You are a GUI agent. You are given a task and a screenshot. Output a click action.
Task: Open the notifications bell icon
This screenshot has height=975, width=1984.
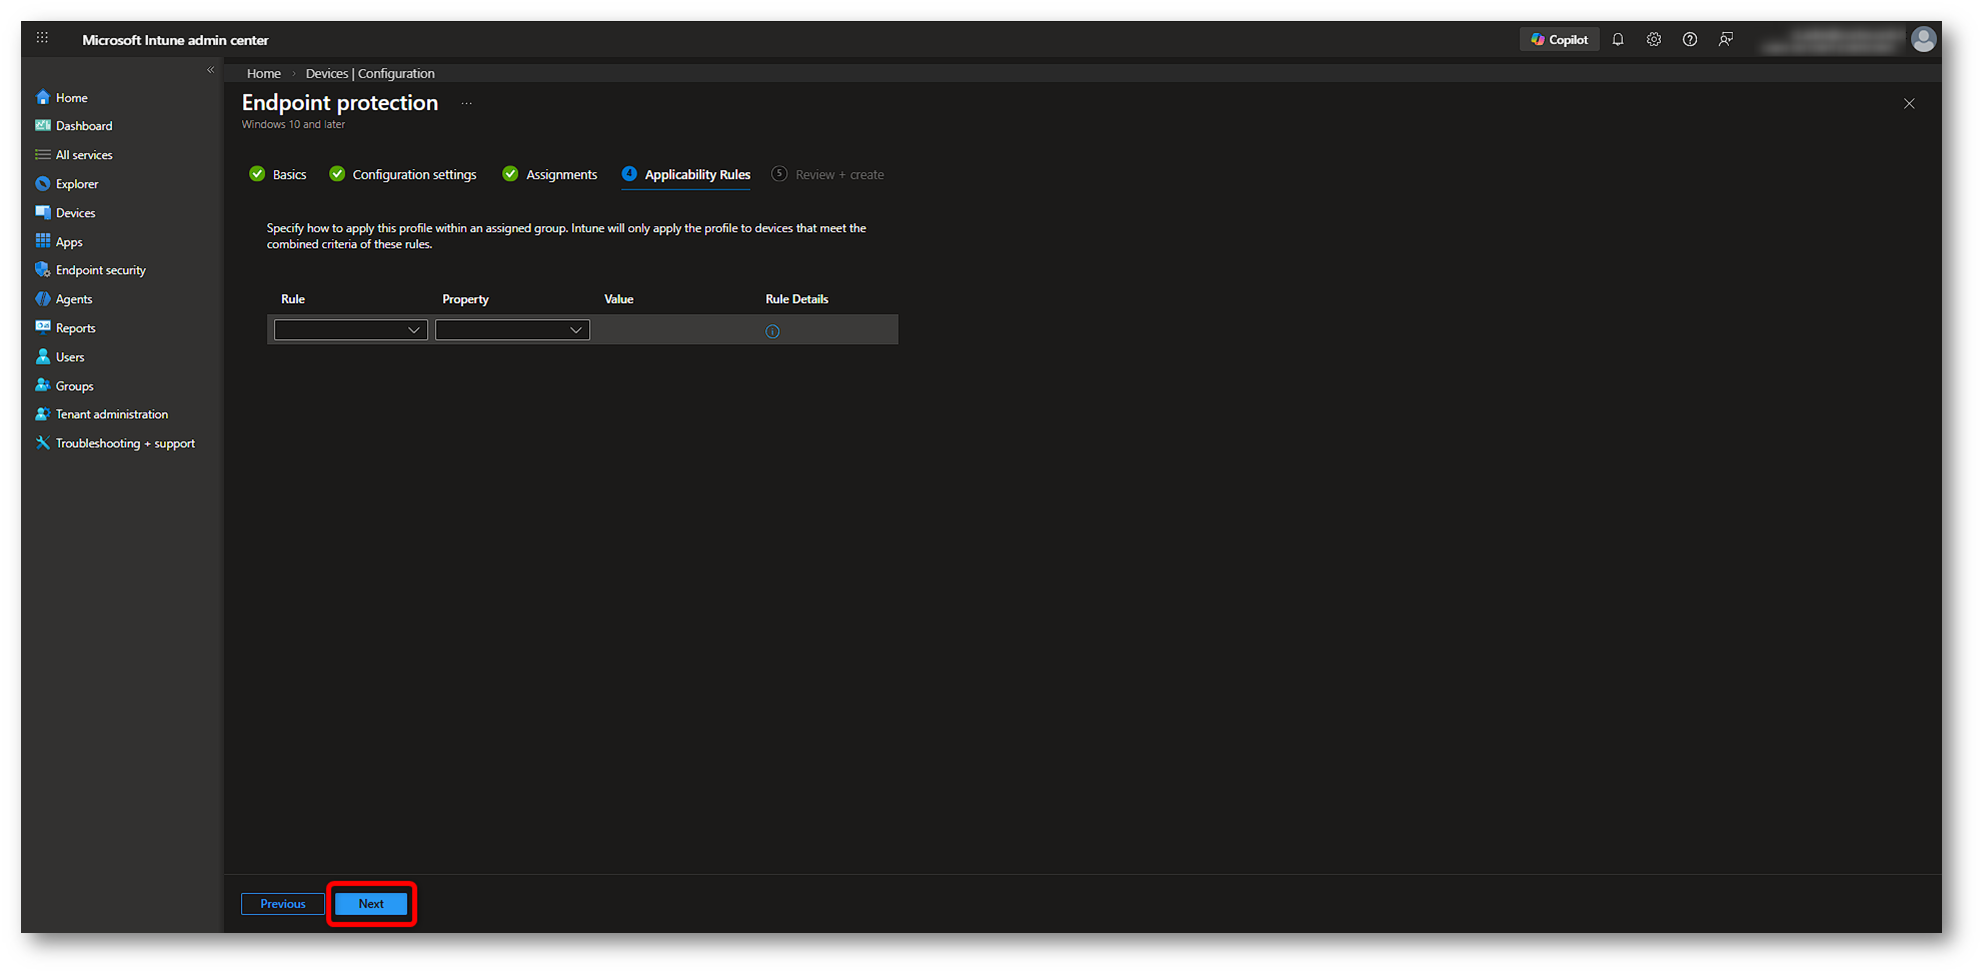[1618, 40]
